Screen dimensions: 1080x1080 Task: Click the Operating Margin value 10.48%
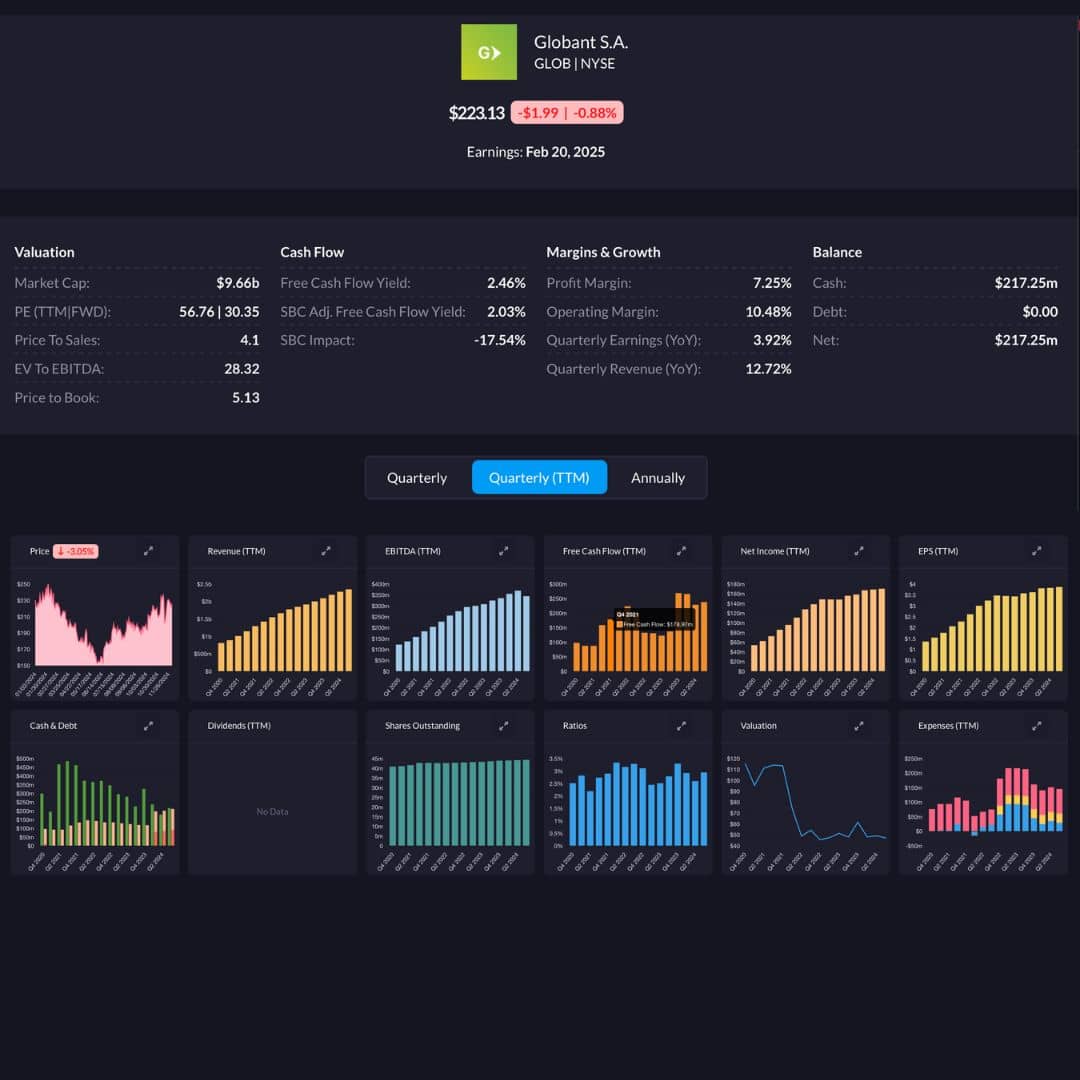(x=768, y=311)
